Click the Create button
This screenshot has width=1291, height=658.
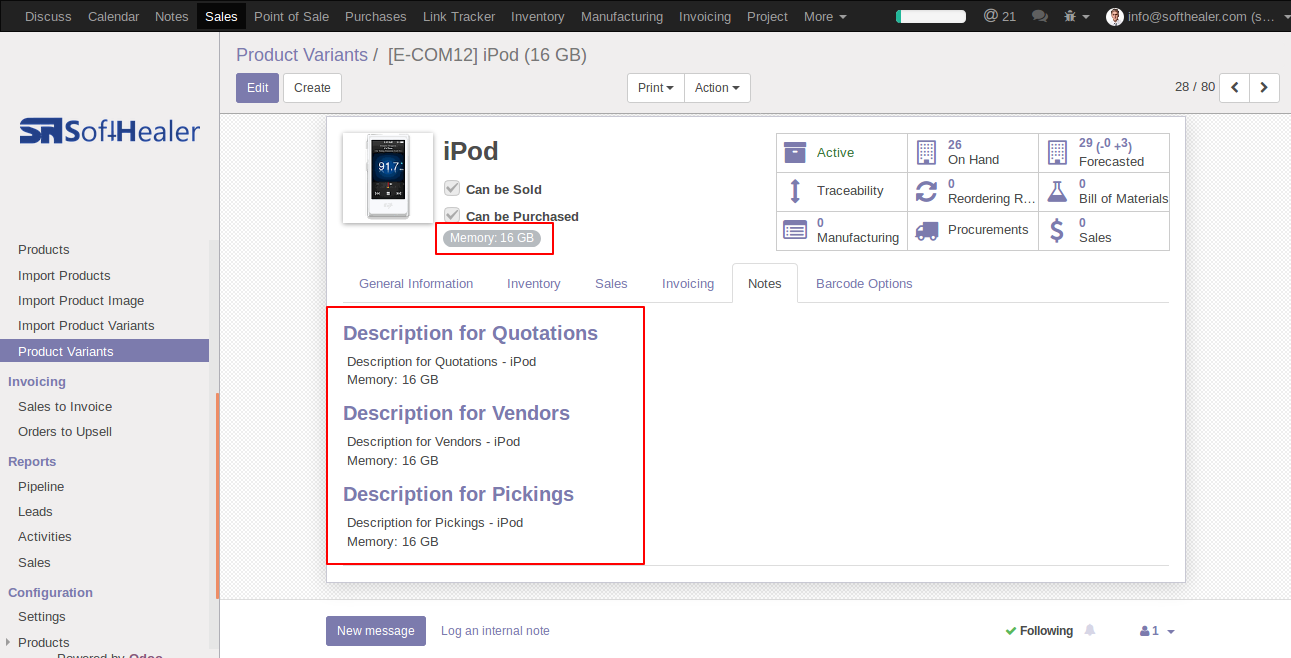[x=312, y=88]
